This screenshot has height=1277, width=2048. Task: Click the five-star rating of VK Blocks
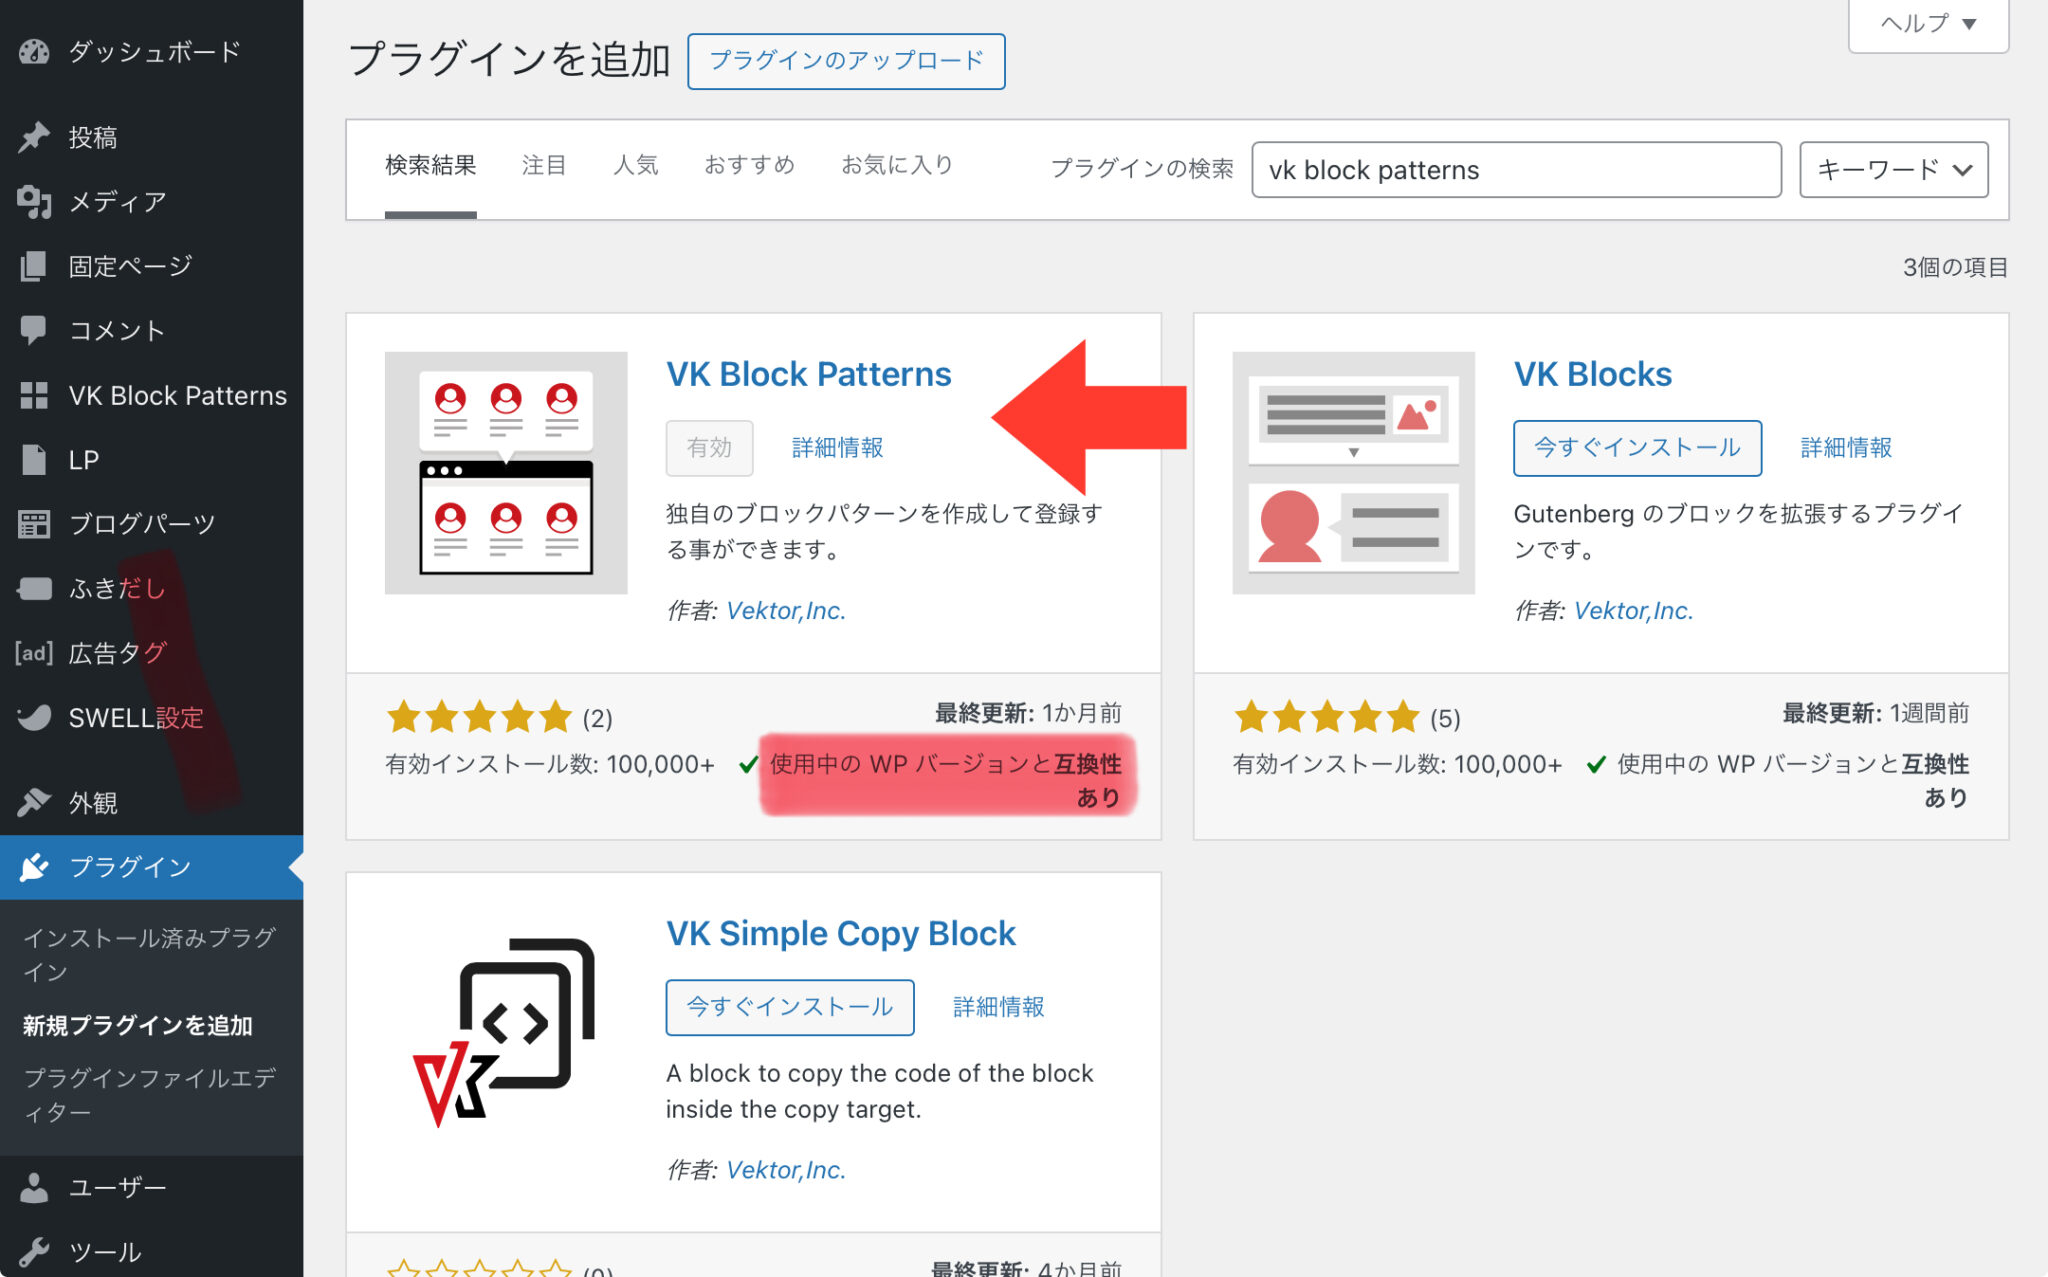tap(1327, 717)
